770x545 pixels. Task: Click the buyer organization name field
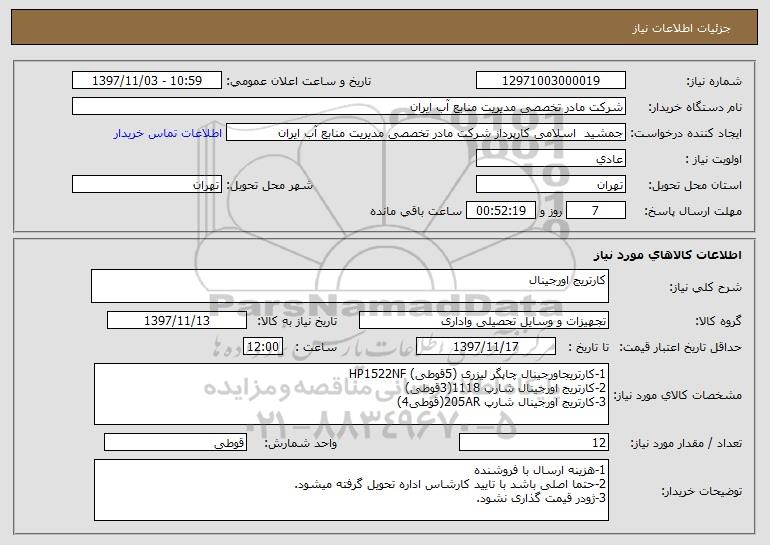pos(349,107)
